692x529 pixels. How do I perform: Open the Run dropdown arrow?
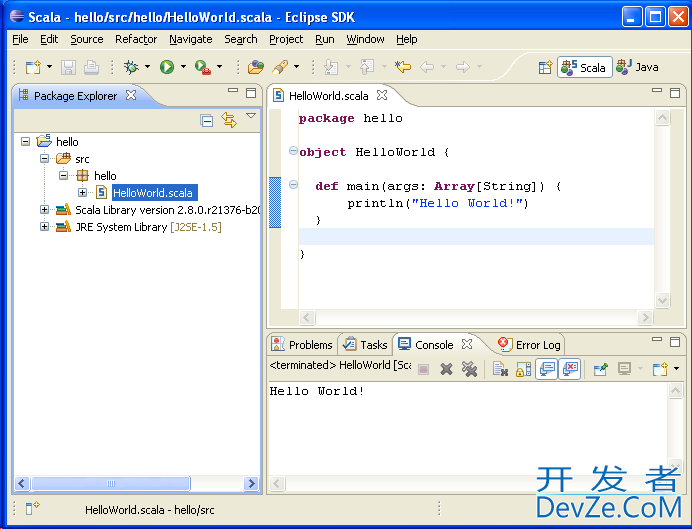click(183, 67)
